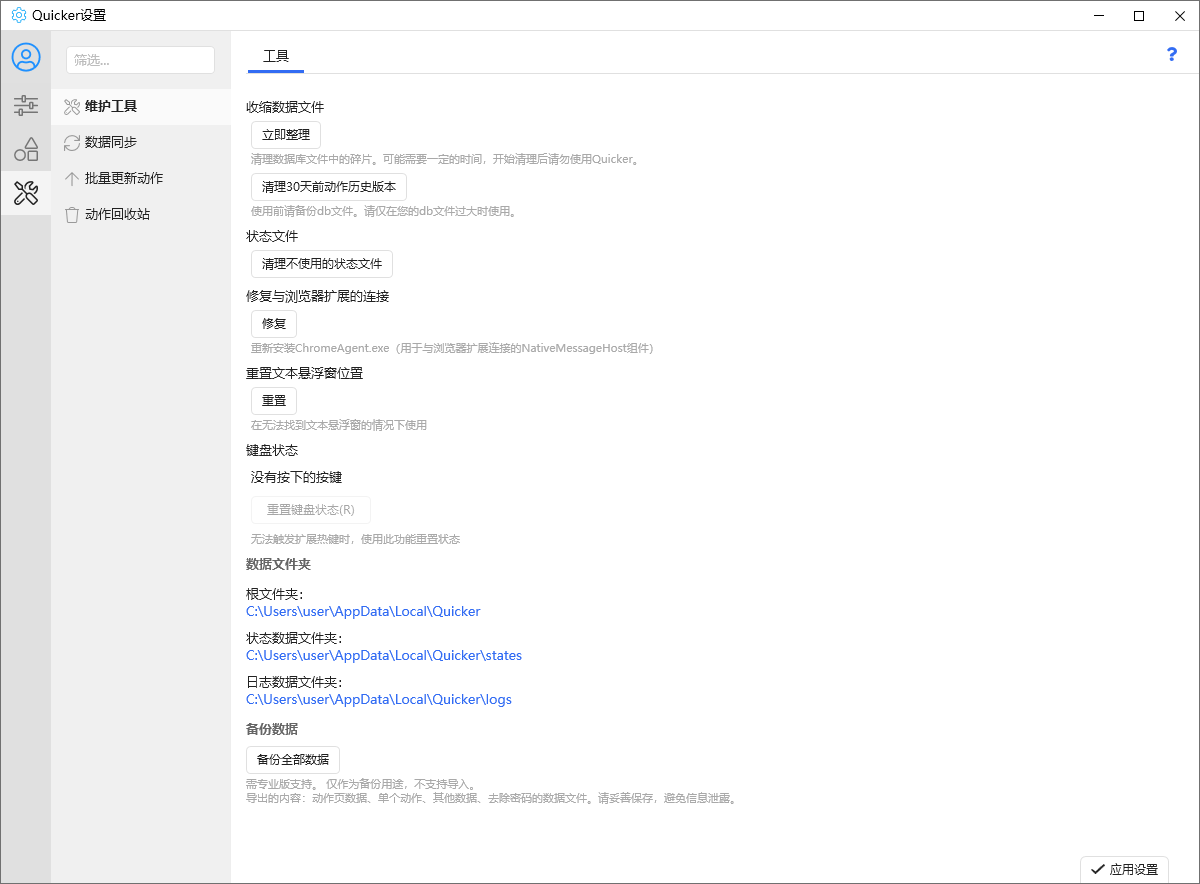Viewport: 1200px width, 884px height.
Task: Click the 筛选 filter input box
Action: [140, 60]
